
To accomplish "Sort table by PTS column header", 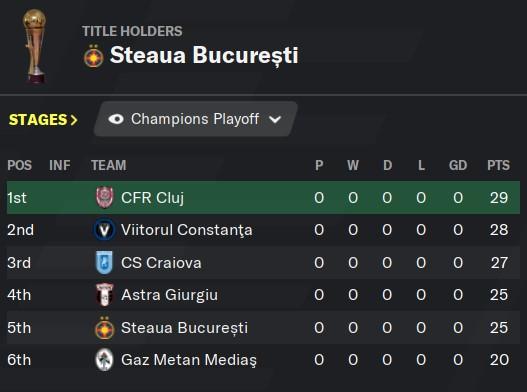I will tap(498, 165).
